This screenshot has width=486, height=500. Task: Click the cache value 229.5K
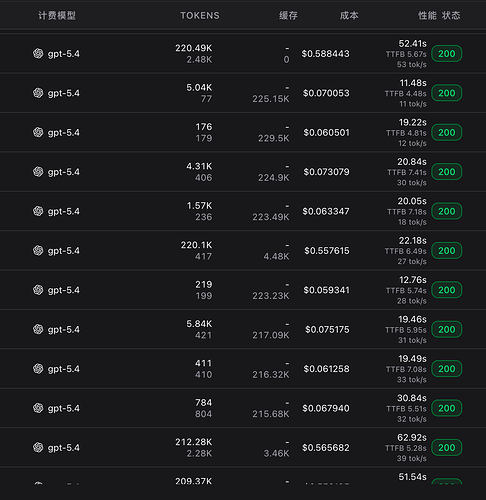coord(274,138)
